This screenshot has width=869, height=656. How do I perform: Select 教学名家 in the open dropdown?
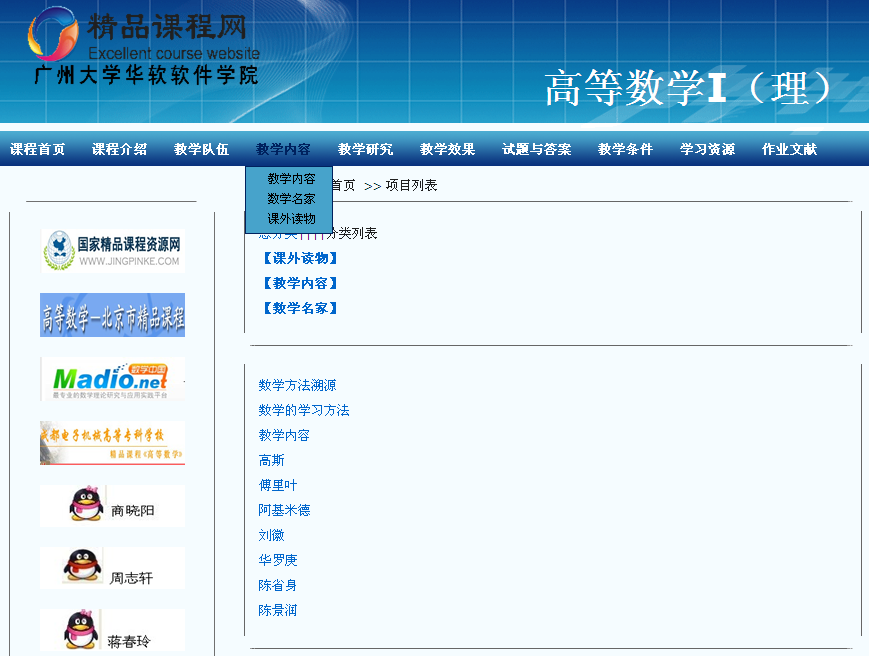tap(291, 198)
